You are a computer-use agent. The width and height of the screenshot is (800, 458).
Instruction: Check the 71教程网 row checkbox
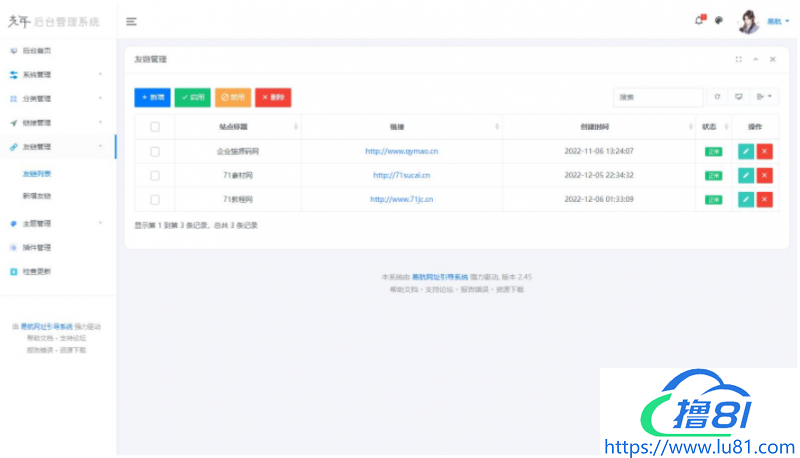[x=154, y=199]
